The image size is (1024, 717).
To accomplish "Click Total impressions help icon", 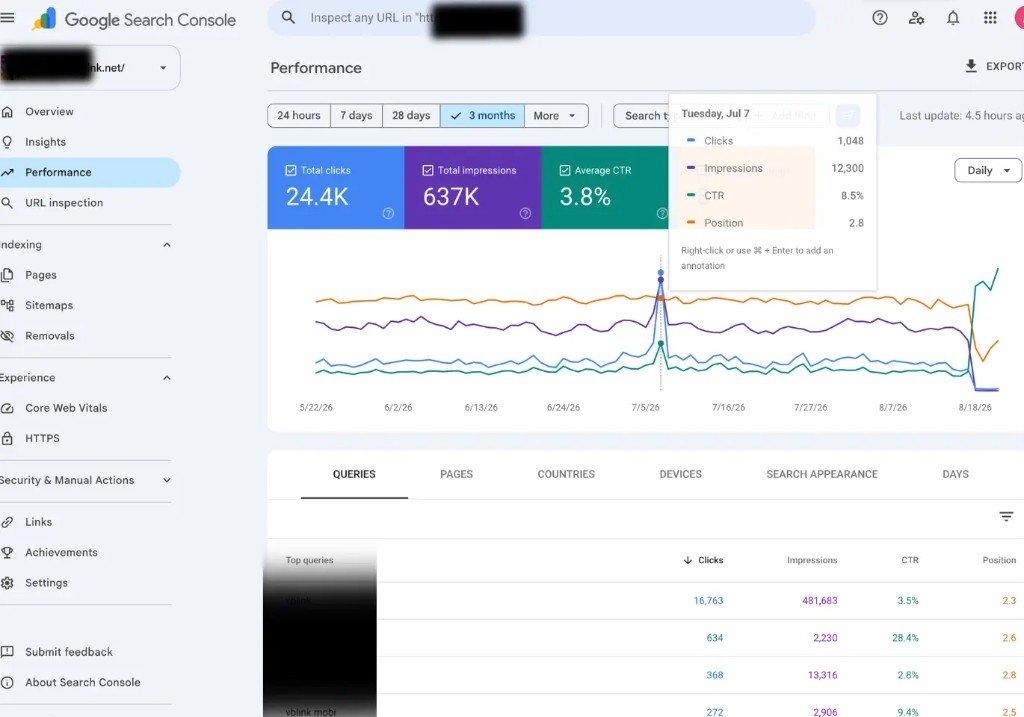I will (x=525, y=214).
